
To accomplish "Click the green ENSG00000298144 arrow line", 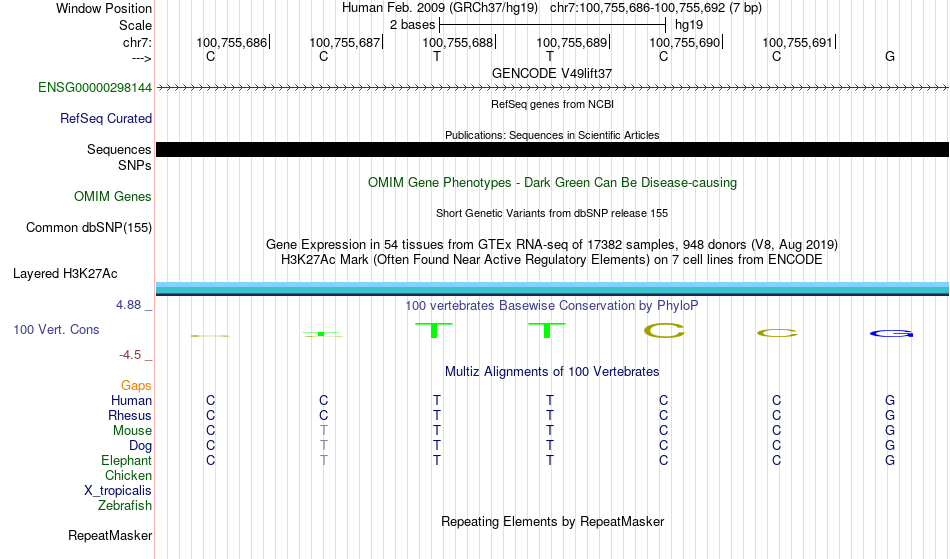I will (553, 88).
